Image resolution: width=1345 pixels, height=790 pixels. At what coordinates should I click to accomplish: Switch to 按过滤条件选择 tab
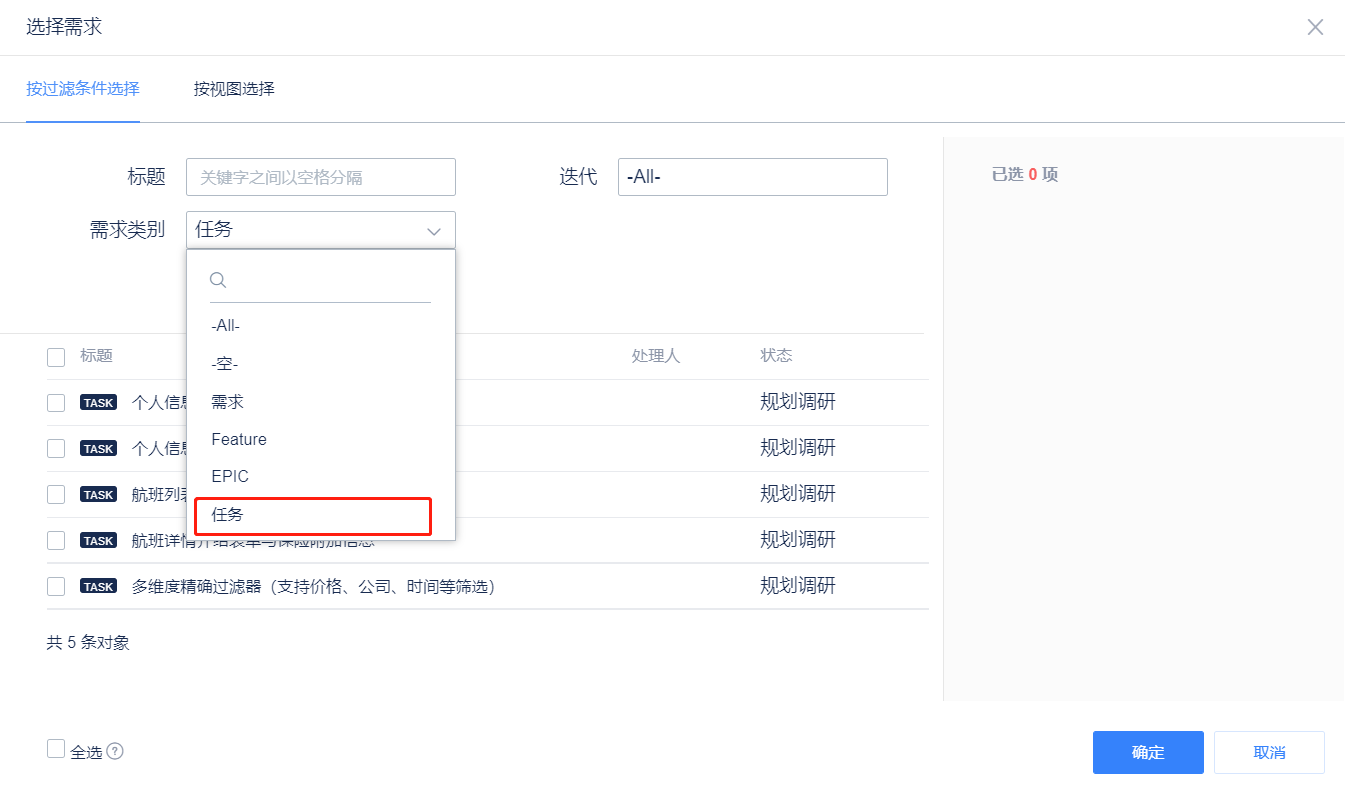pos(83,89)
